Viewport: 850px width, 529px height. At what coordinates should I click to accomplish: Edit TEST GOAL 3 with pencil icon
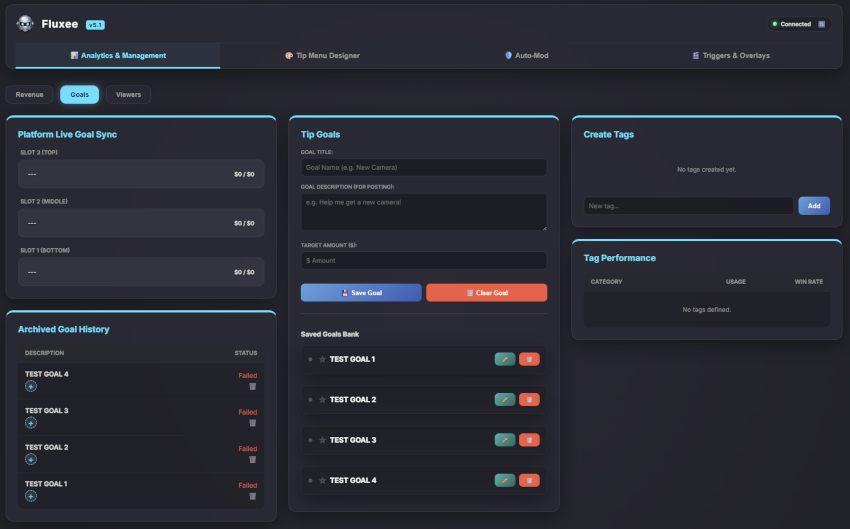tap(505, 440)
